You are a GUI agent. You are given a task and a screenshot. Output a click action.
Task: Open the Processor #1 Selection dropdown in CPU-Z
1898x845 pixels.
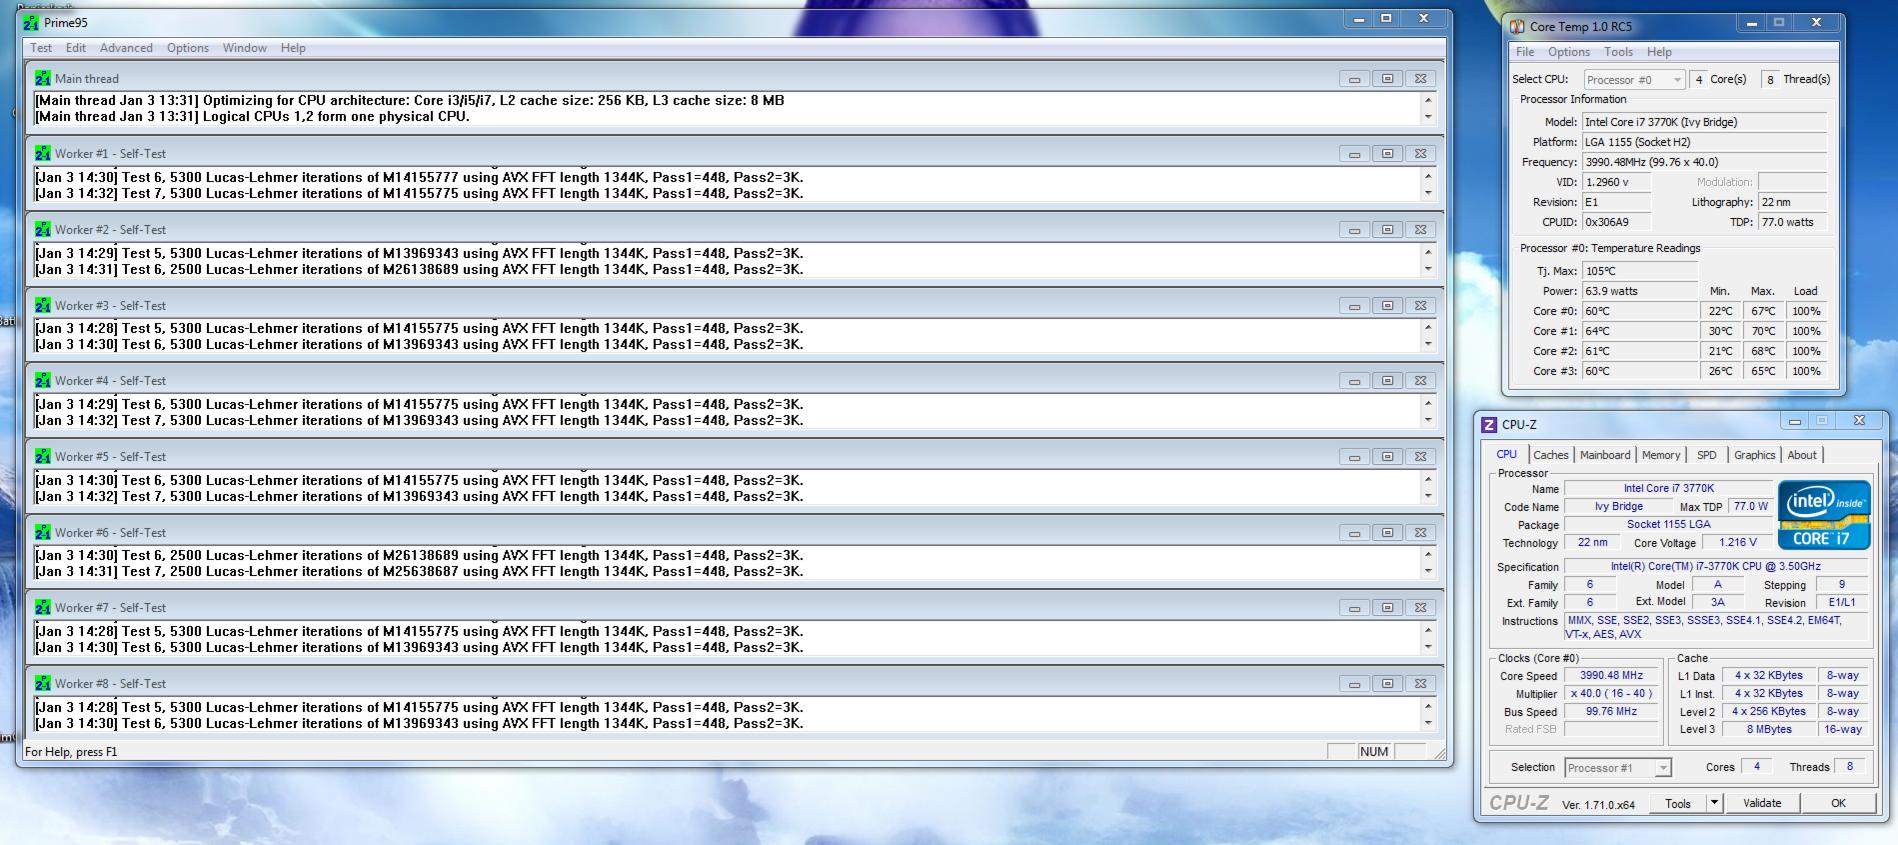(x=1618, y=768)
